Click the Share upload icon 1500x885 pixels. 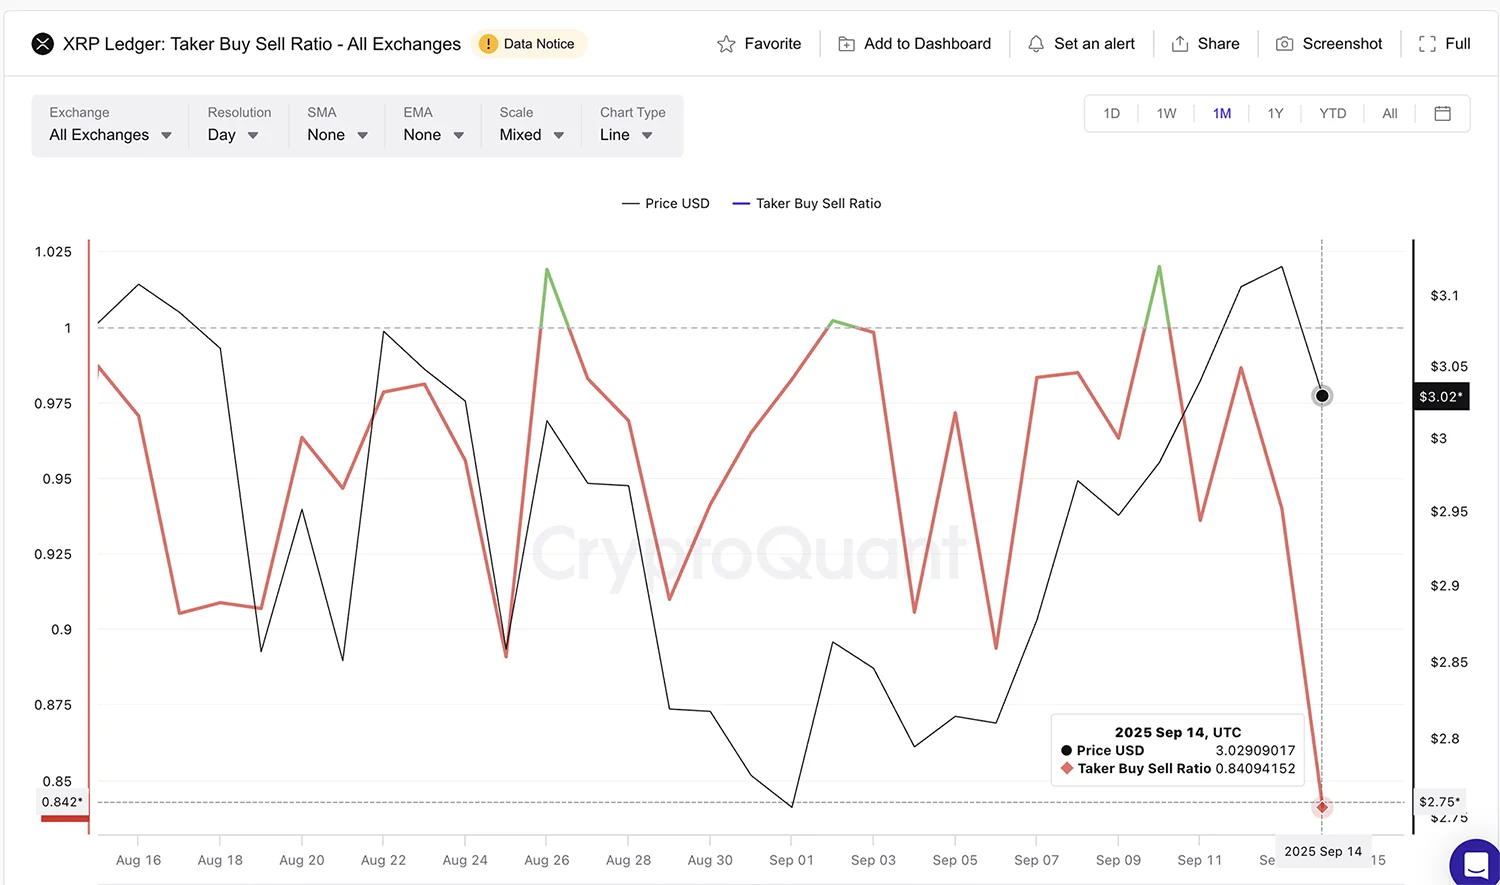click(x=1180, y=44)
